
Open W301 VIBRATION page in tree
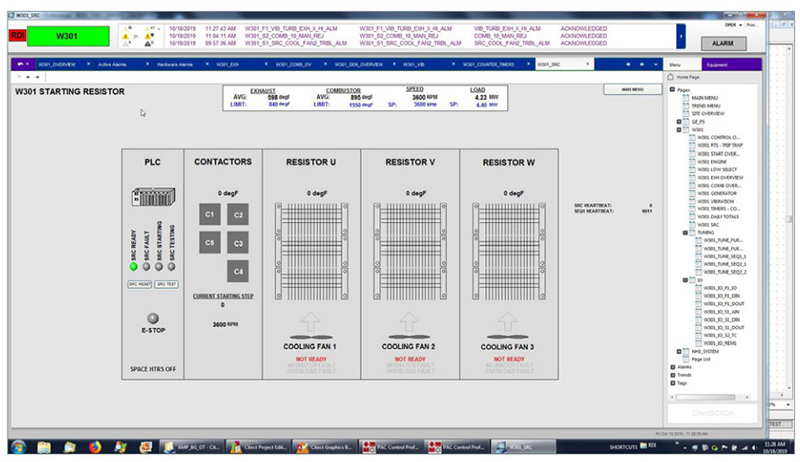pos(715,201)
